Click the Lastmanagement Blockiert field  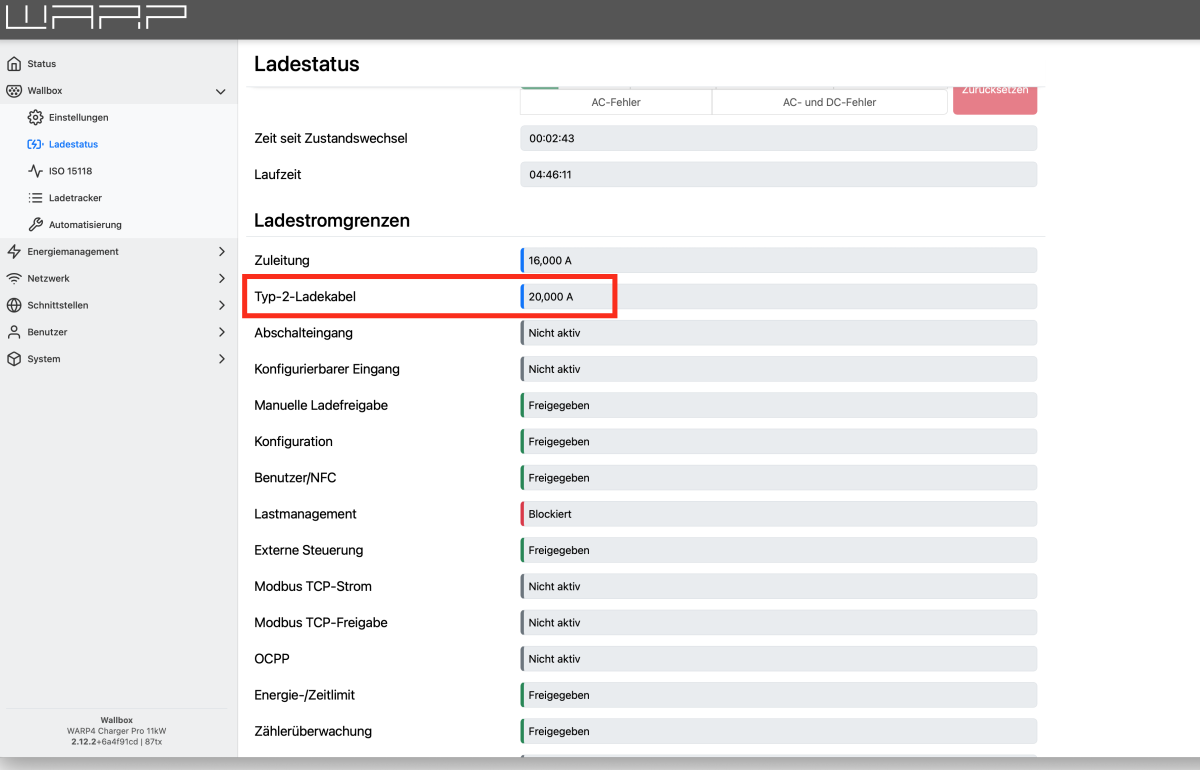point(778,514)
